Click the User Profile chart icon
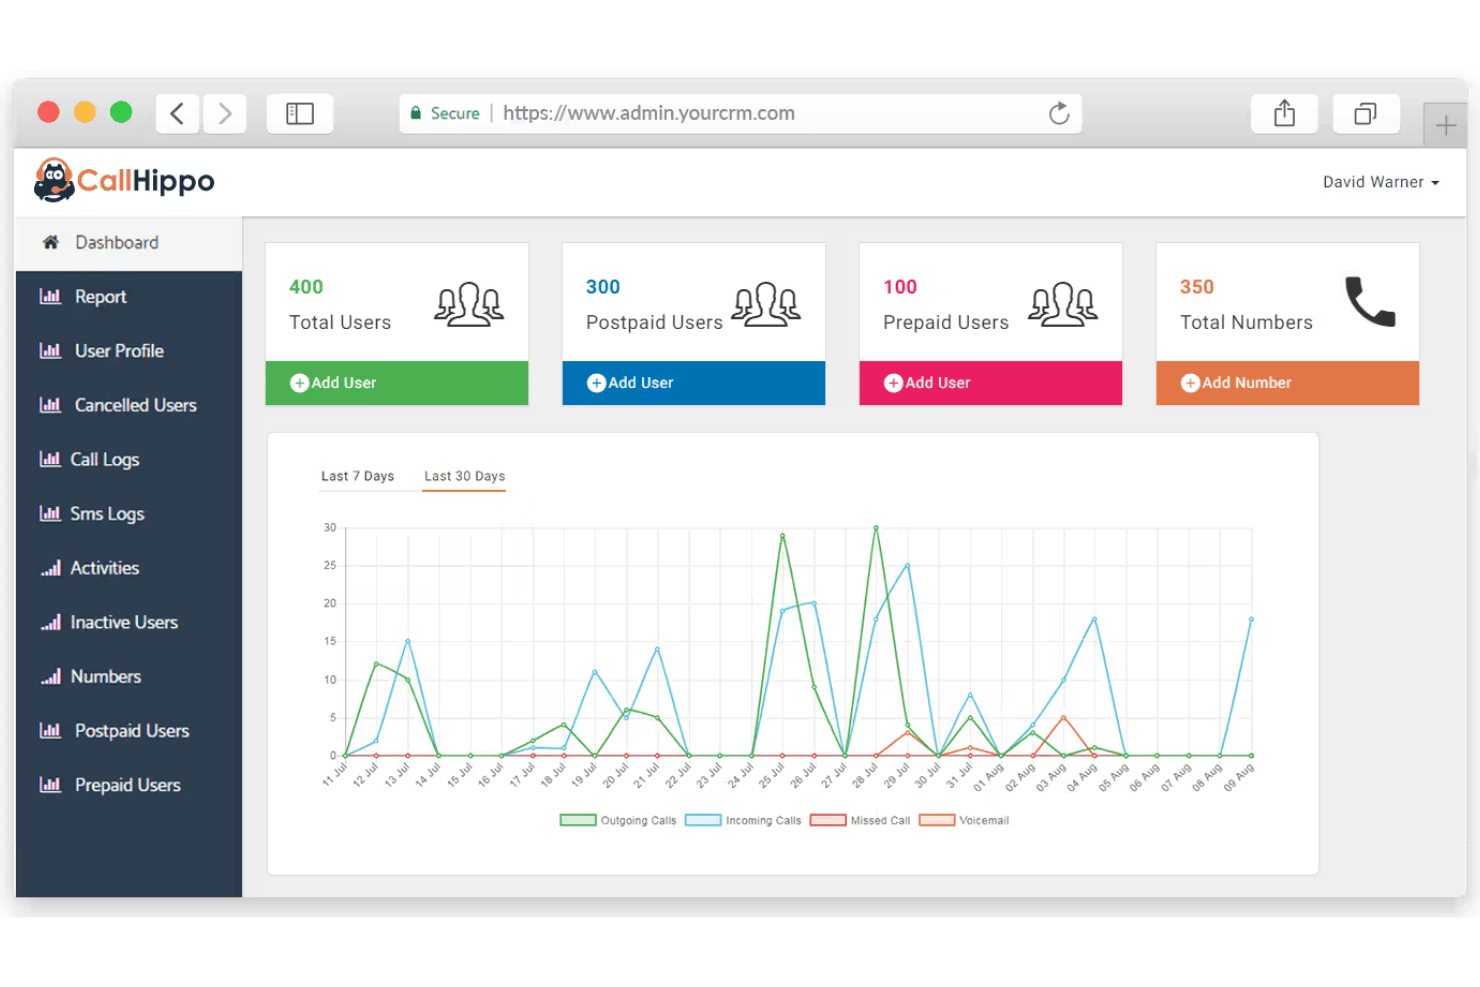This screenshot has height=987, width=1480. click(50, 350)
